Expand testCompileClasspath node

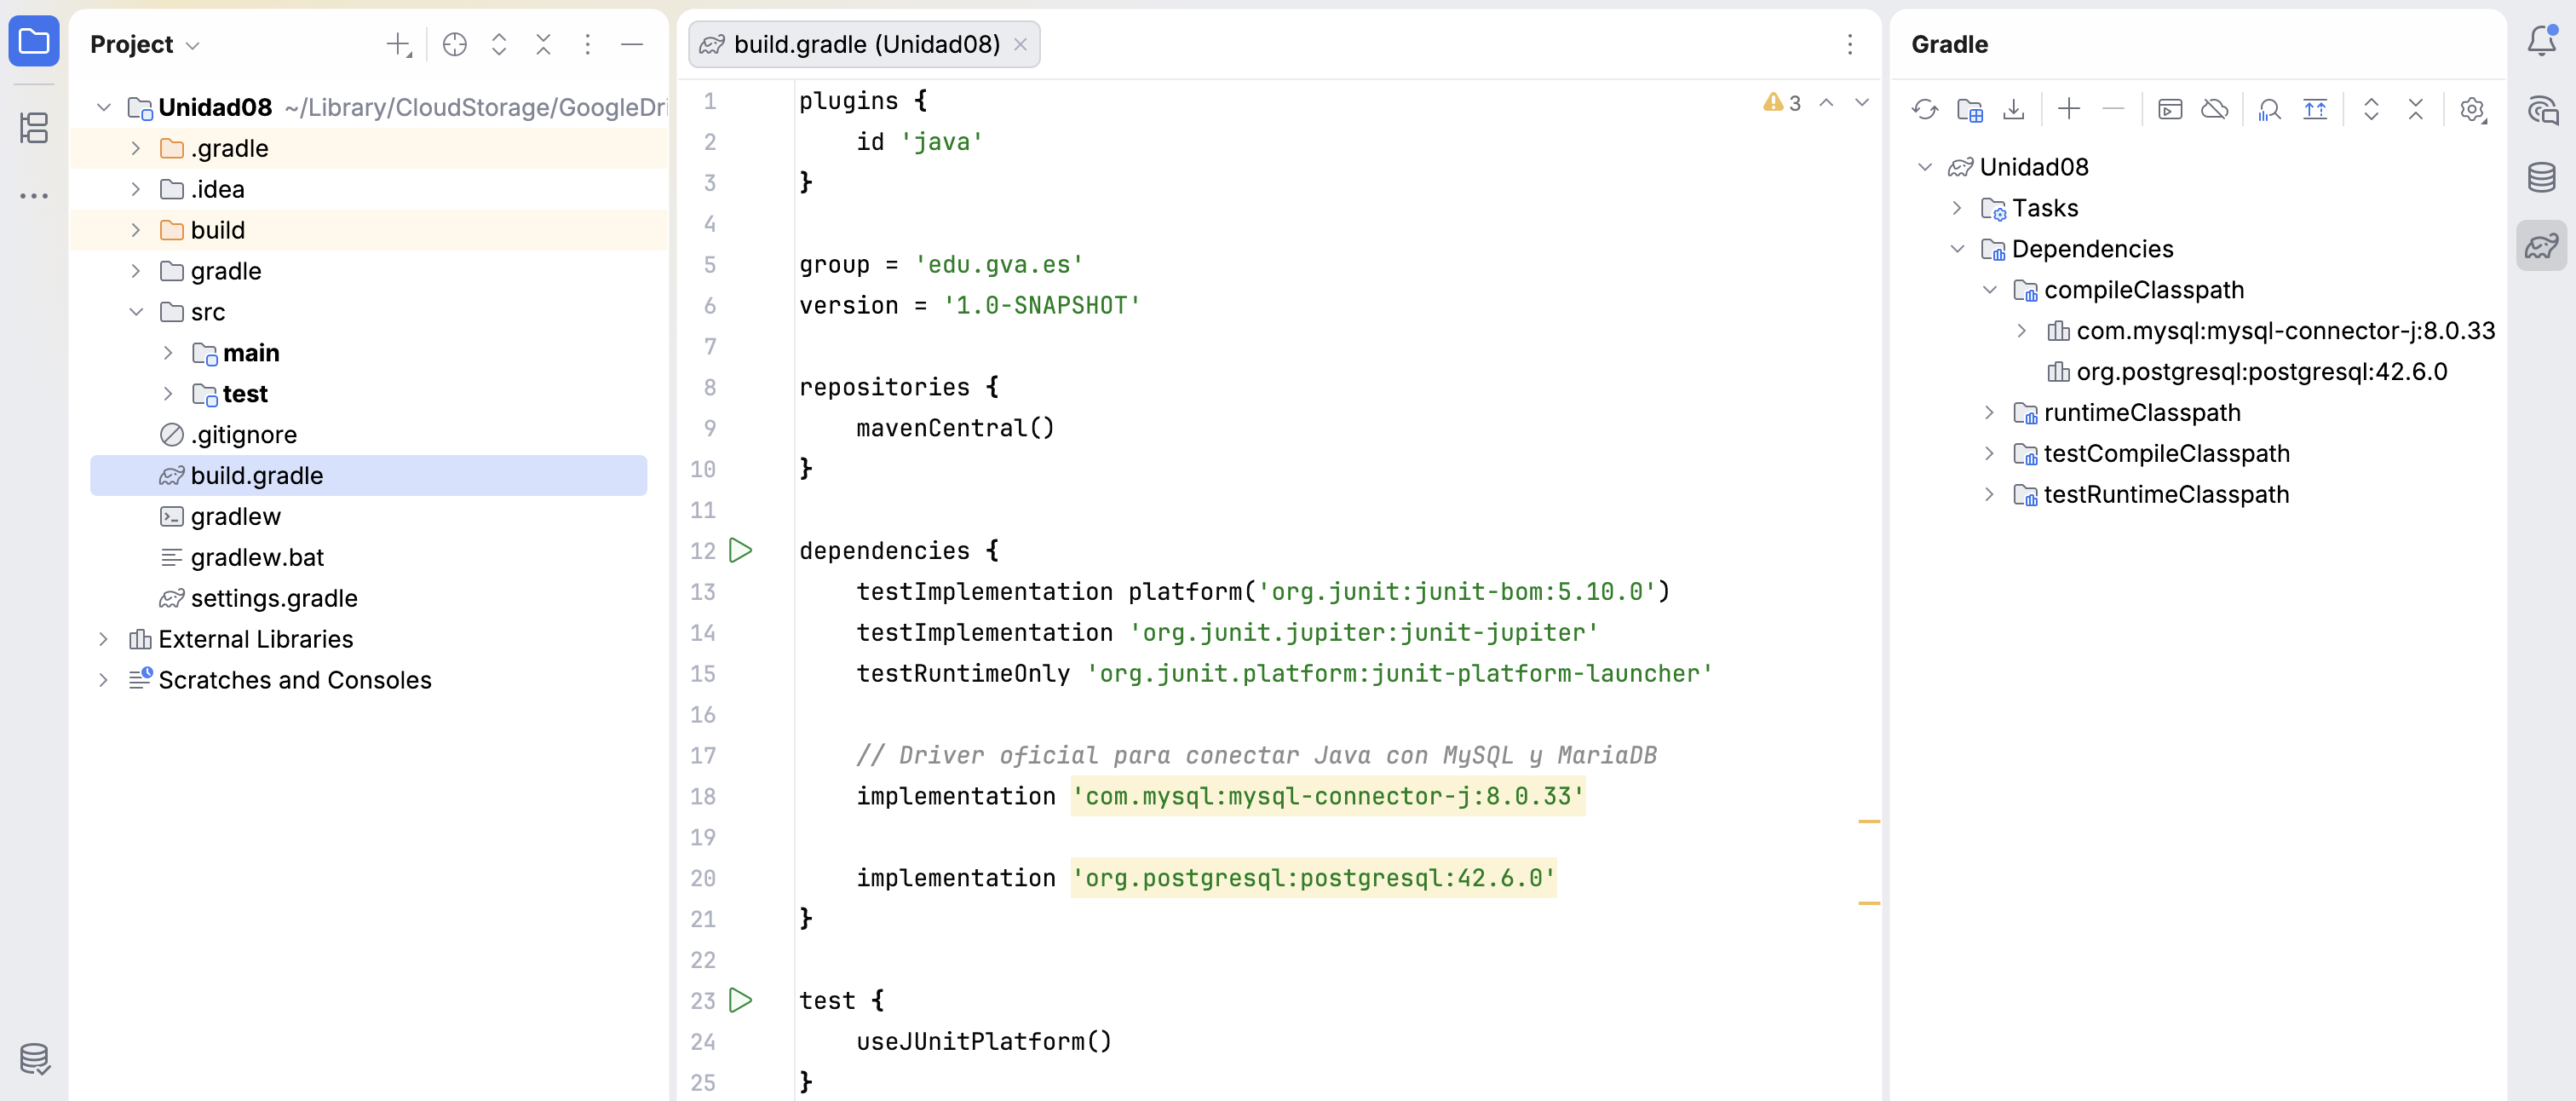(x=1989, y=454)
